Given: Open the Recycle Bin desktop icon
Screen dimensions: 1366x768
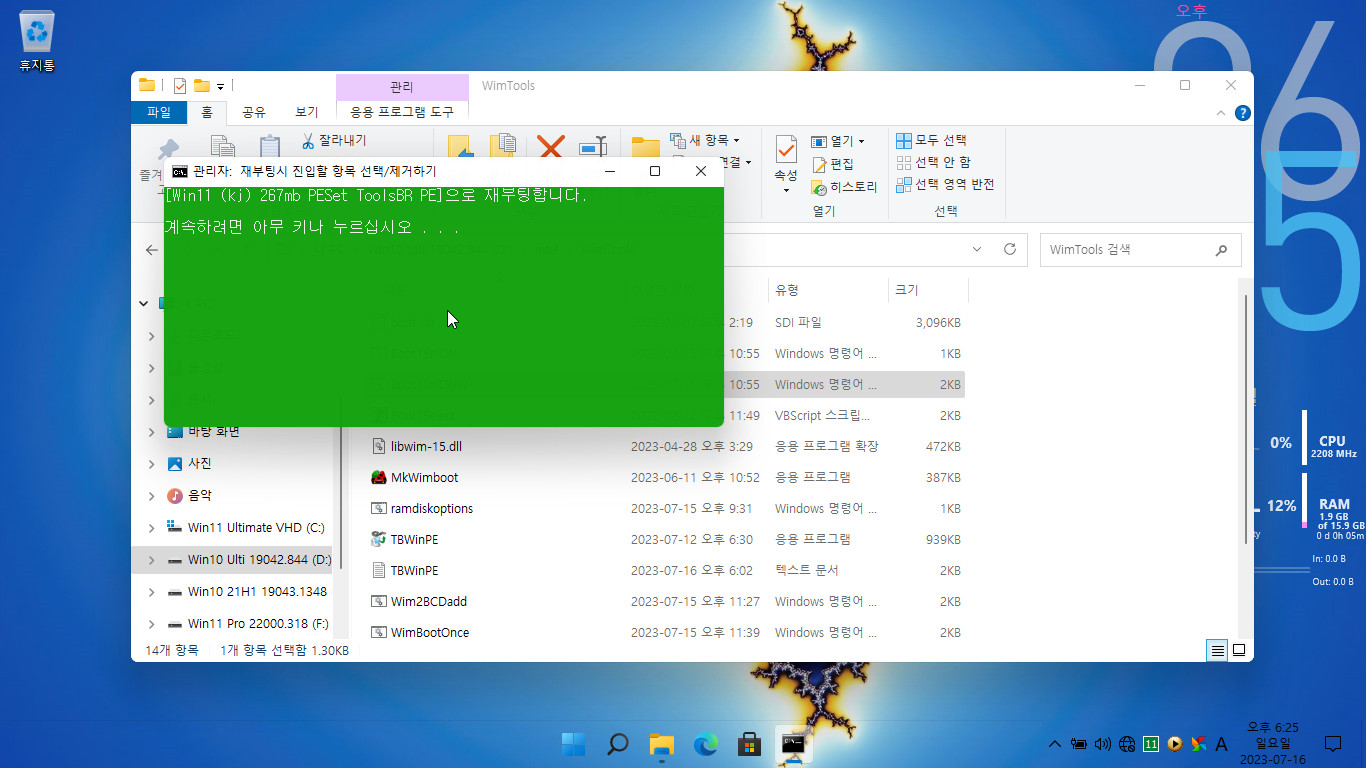Looking at the screenshot, I should click(x=37, y=42).
